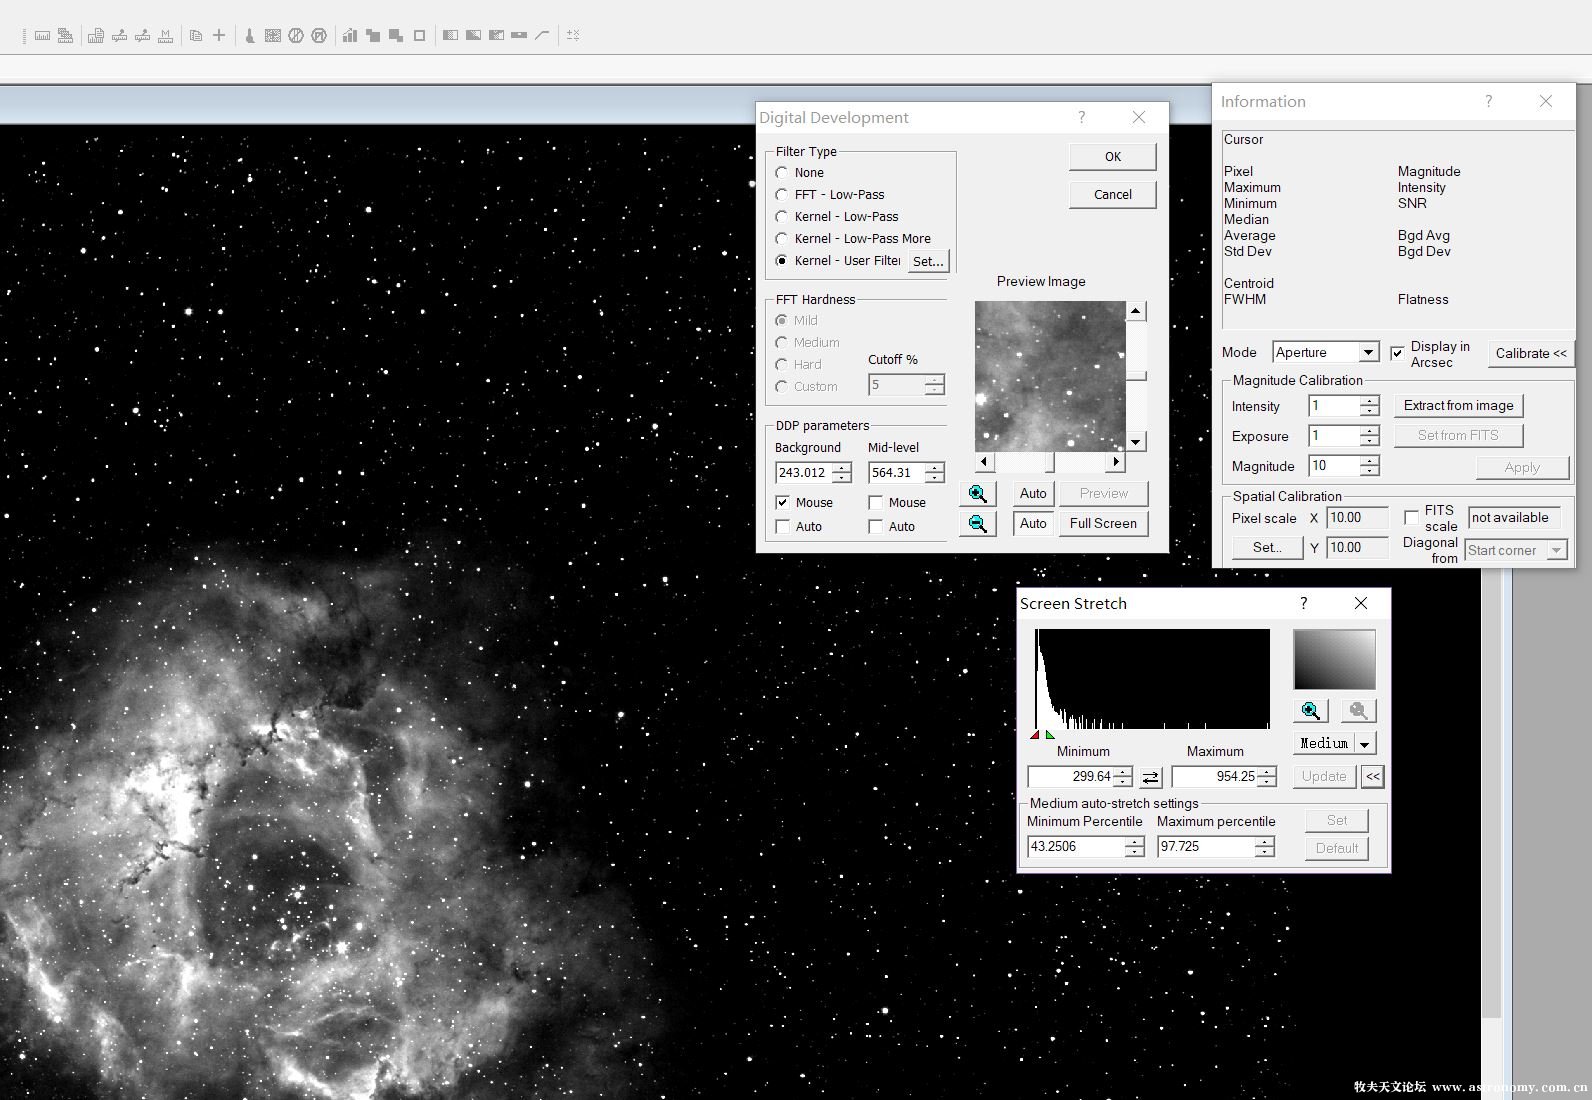This screenshot has height=1100, width=1592.
Task: Zoom out the Digital Development preview
Action: 977,524
